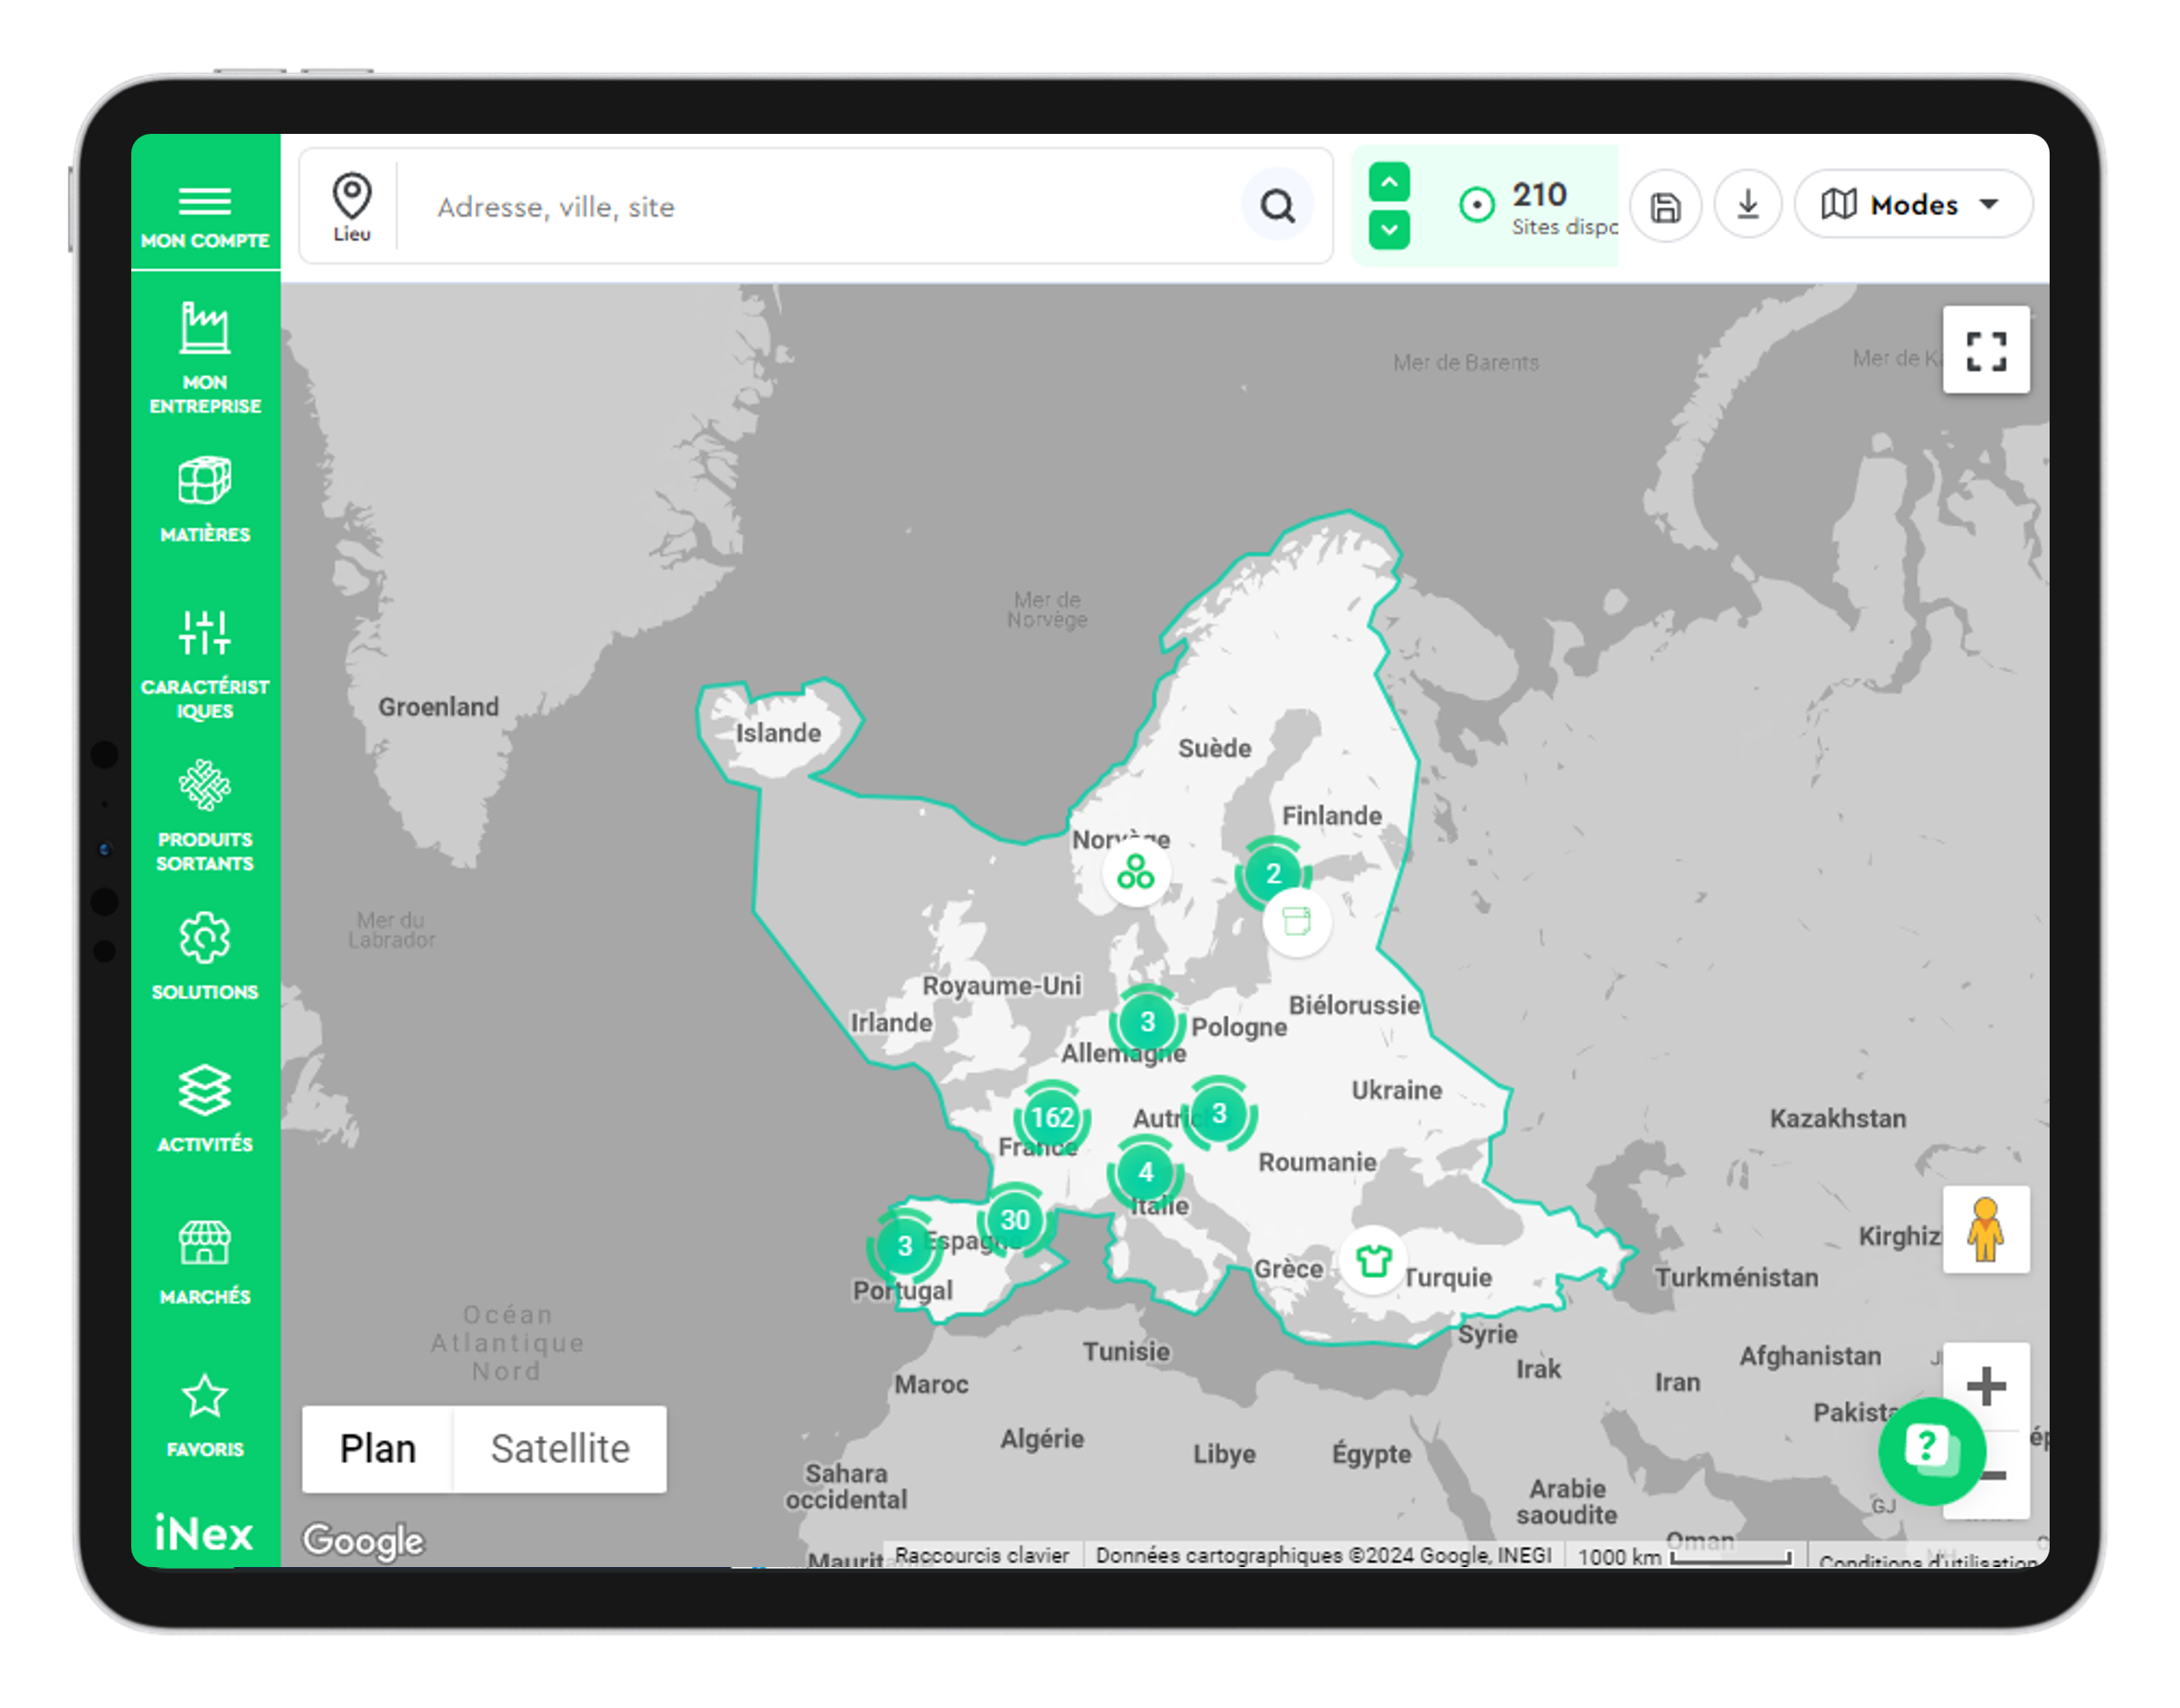
Task: Open the Matières cube icon
Action: point(205,482)
